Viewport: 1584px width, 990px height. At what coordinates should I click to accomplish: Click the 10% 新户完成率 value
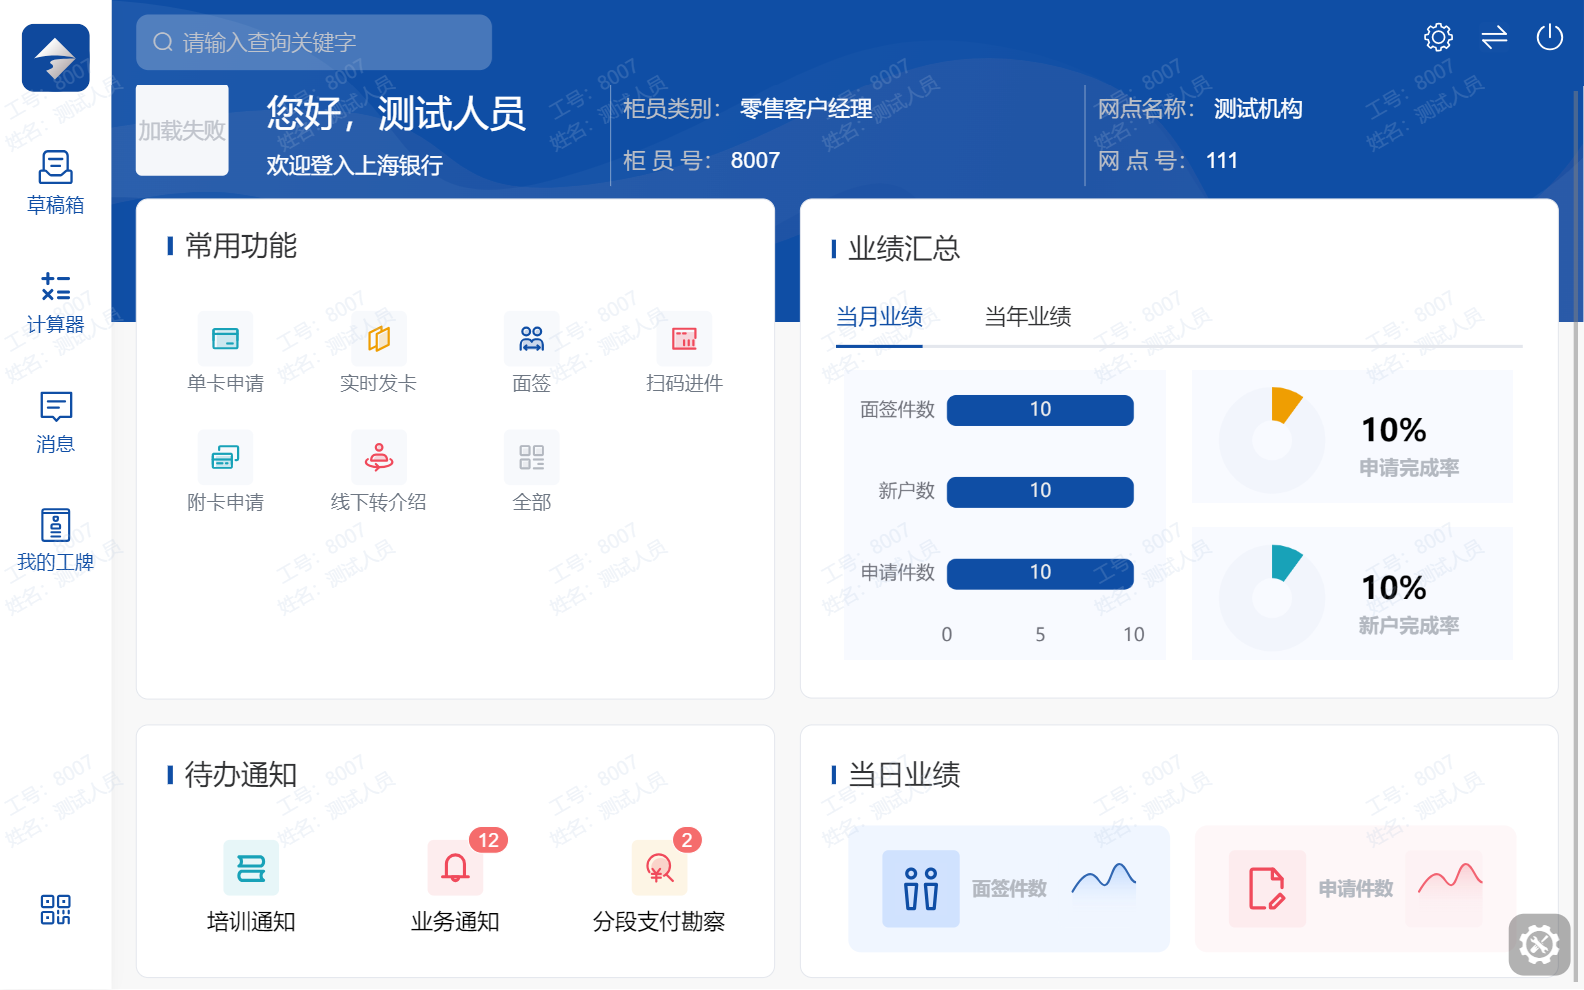pos(1394,588)
